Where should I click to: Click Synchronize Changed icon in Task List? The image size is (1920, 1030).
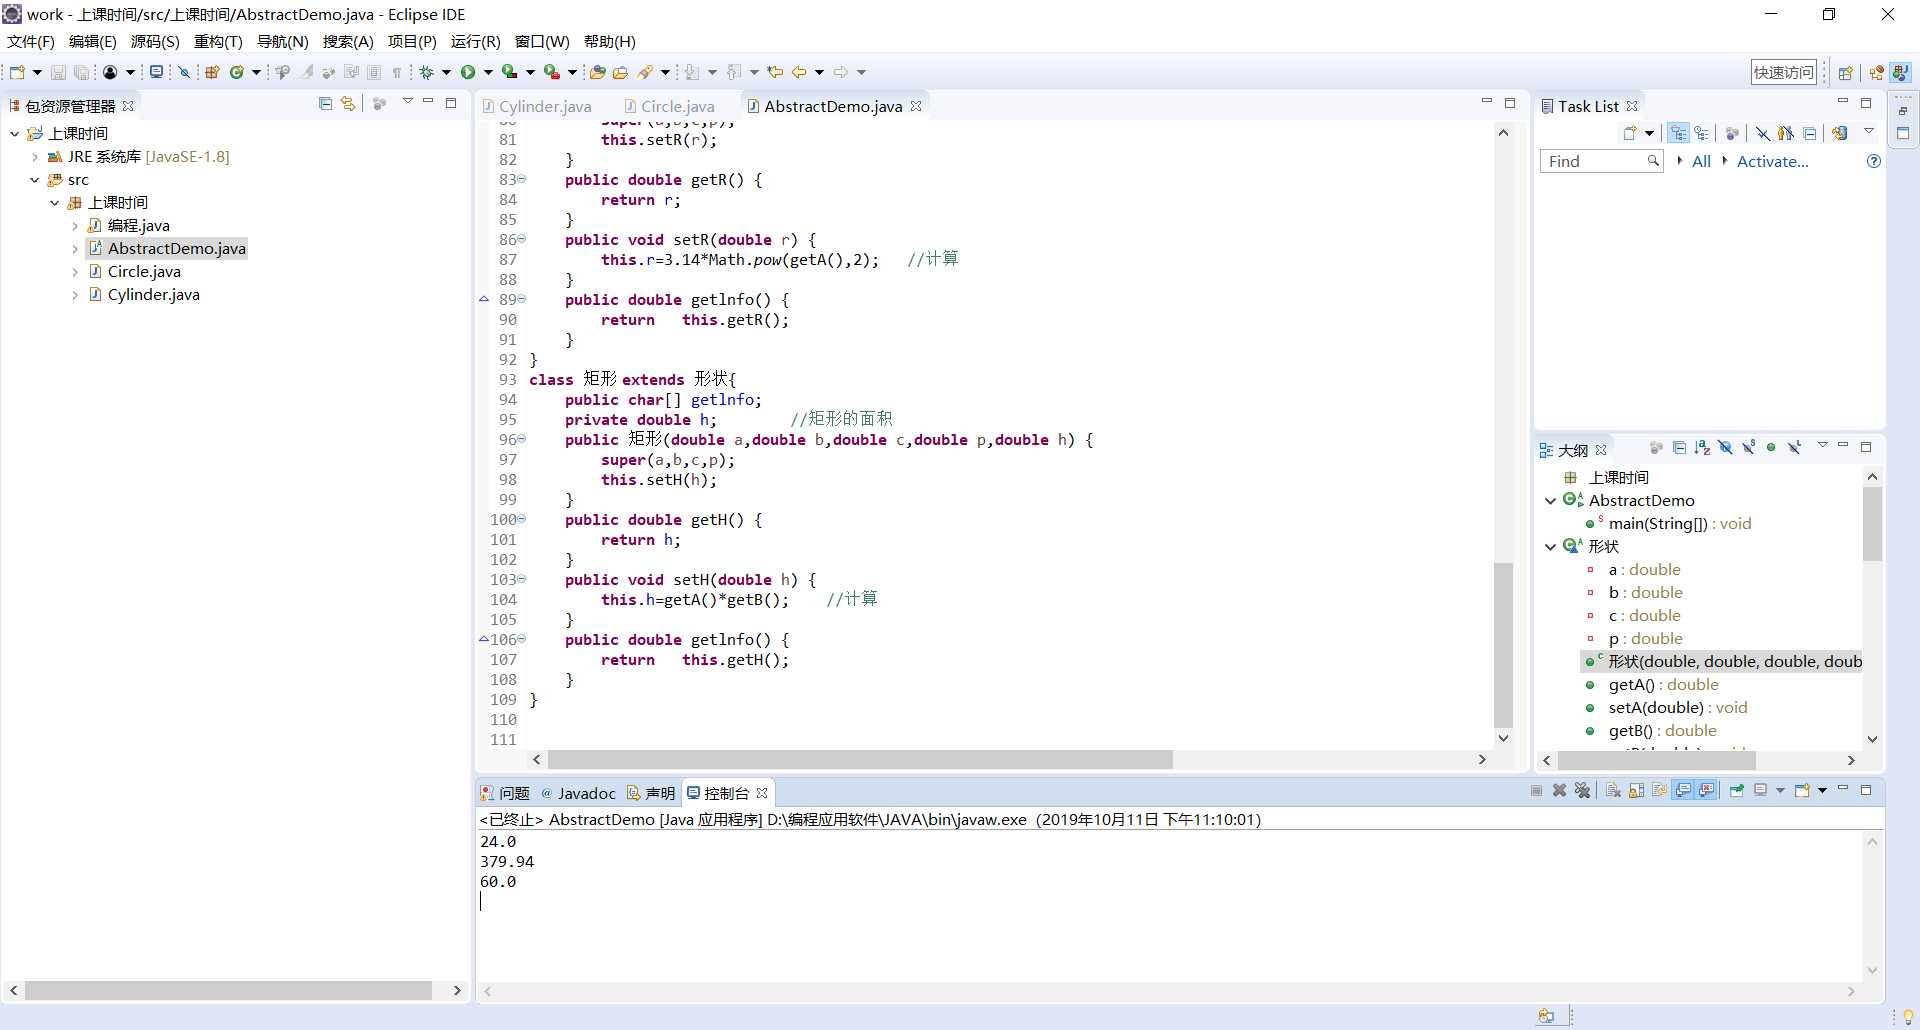[1839, 133]
